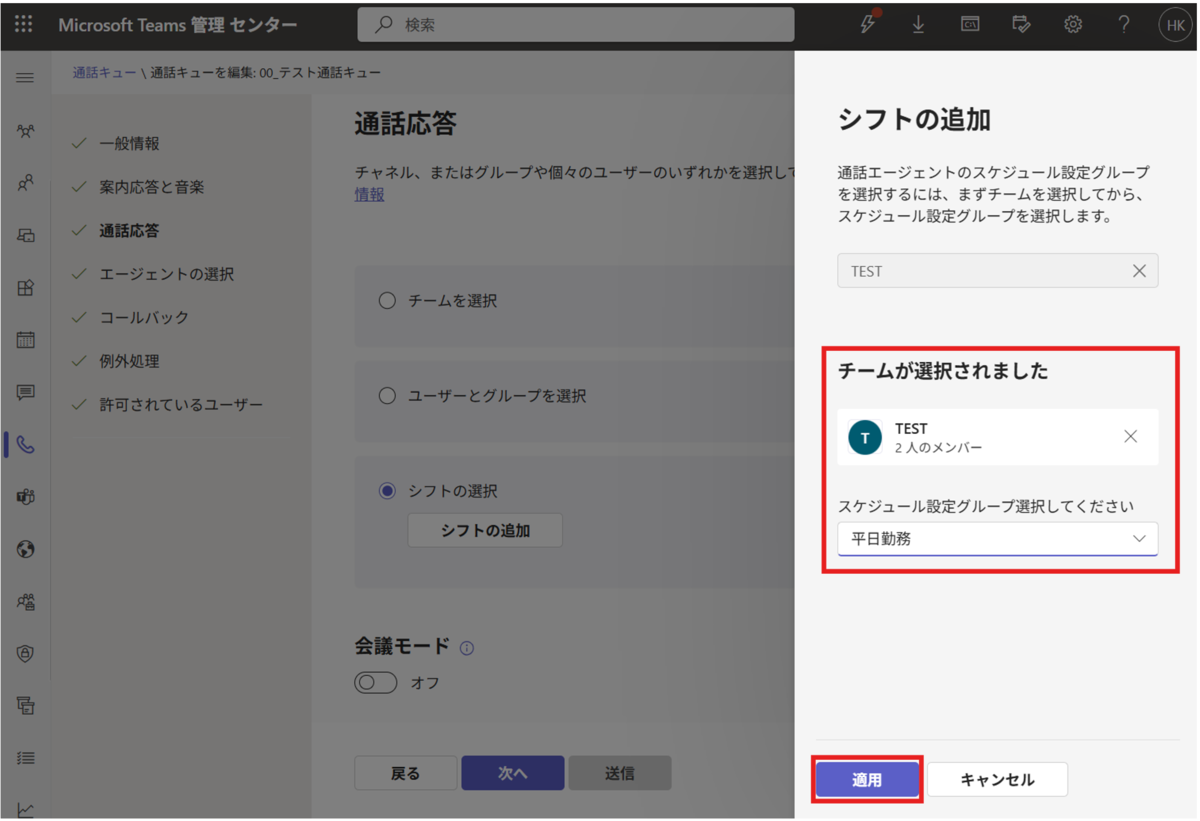Click the シフトの追加 panel heading
Screen dimensions: 1200x821
[914, 120]
